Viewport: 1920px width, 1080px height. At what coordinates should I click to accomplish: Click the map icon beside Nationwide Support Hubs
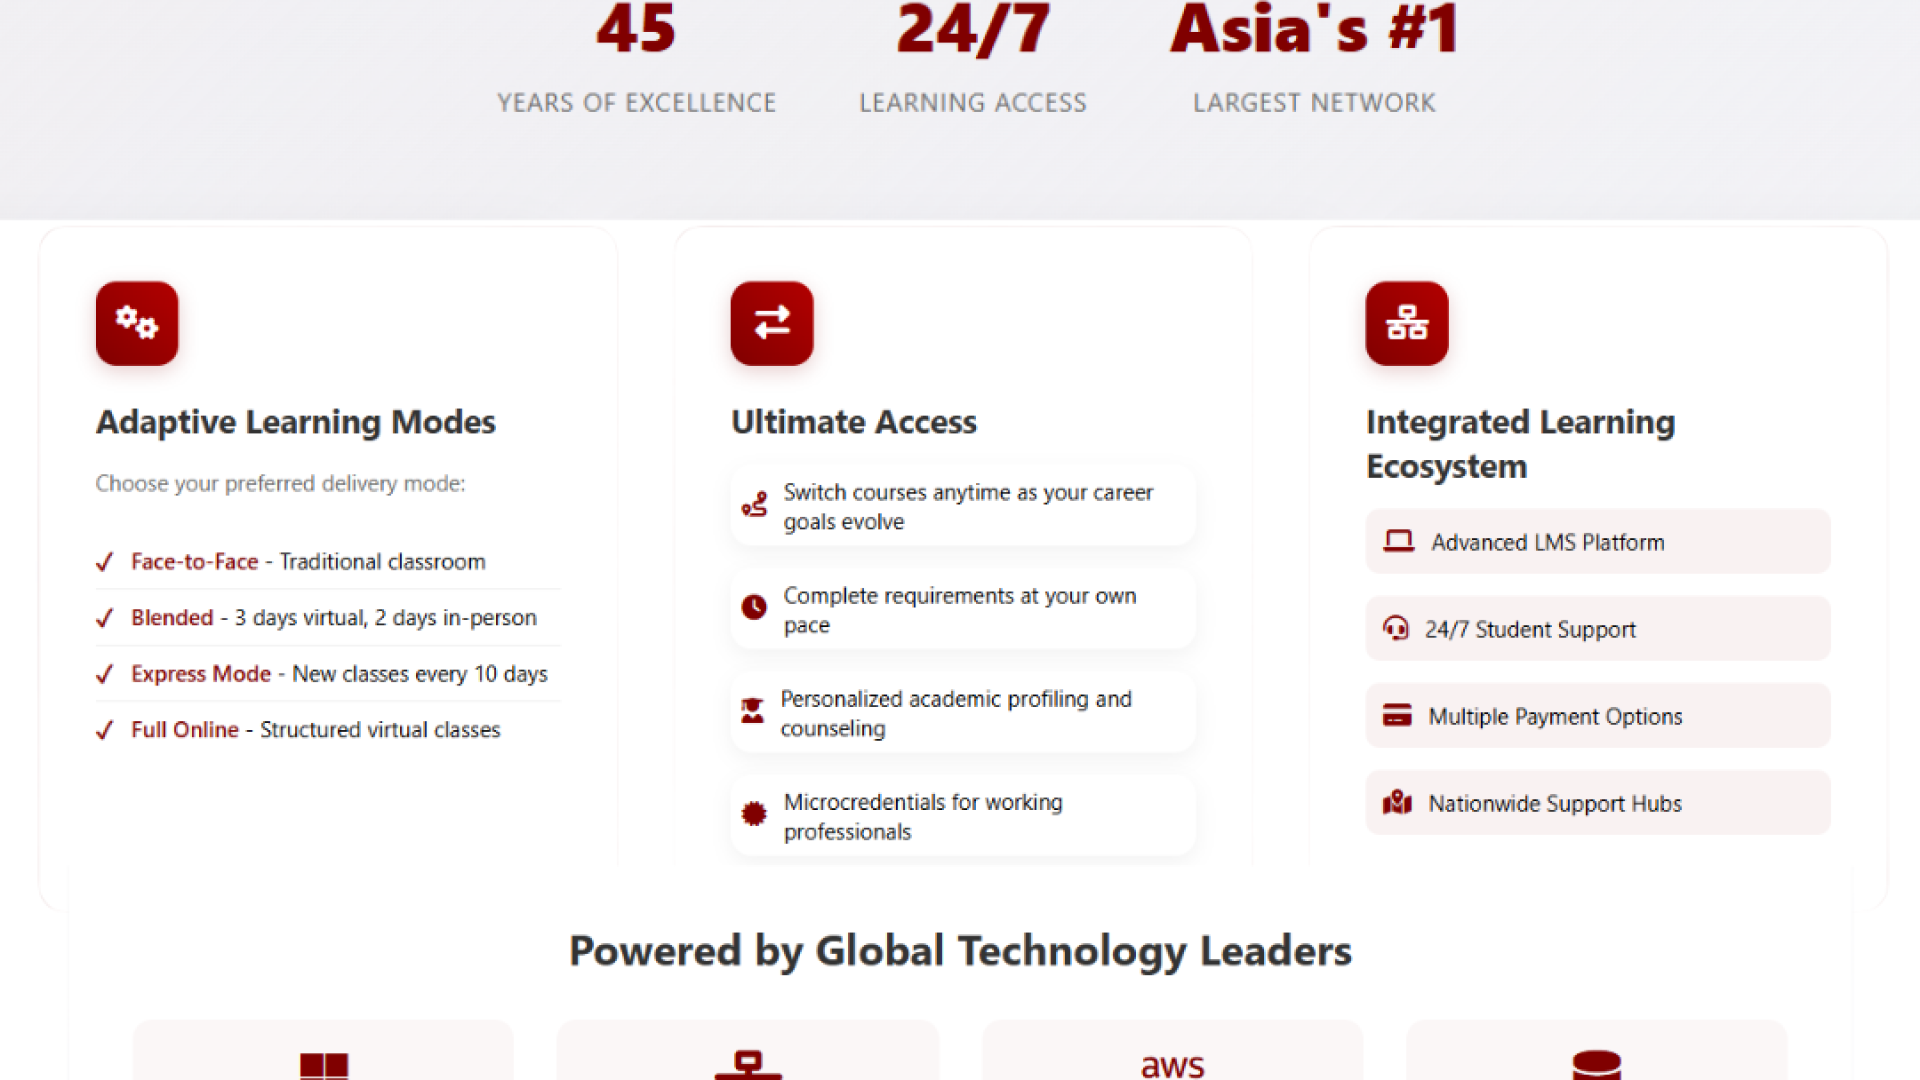pyautogui.click(x=1397, y=803)
